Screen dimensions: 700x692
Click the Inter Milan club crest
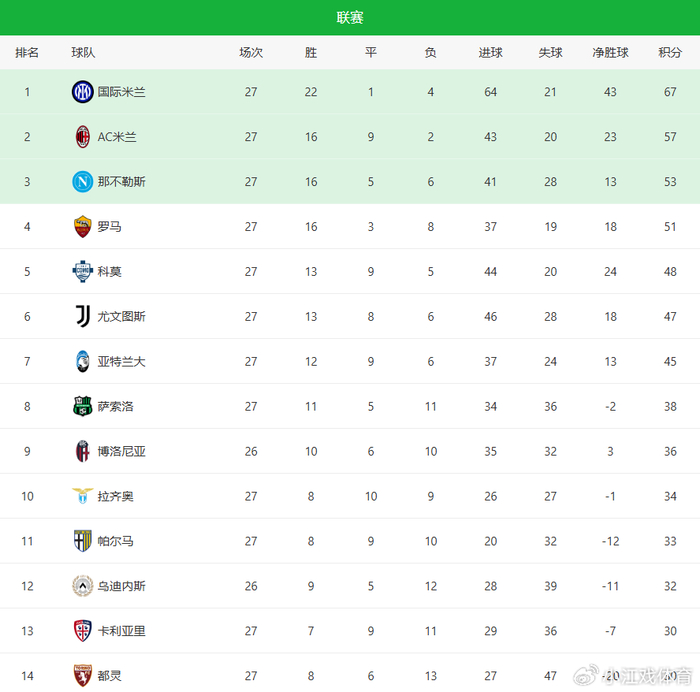82,92
